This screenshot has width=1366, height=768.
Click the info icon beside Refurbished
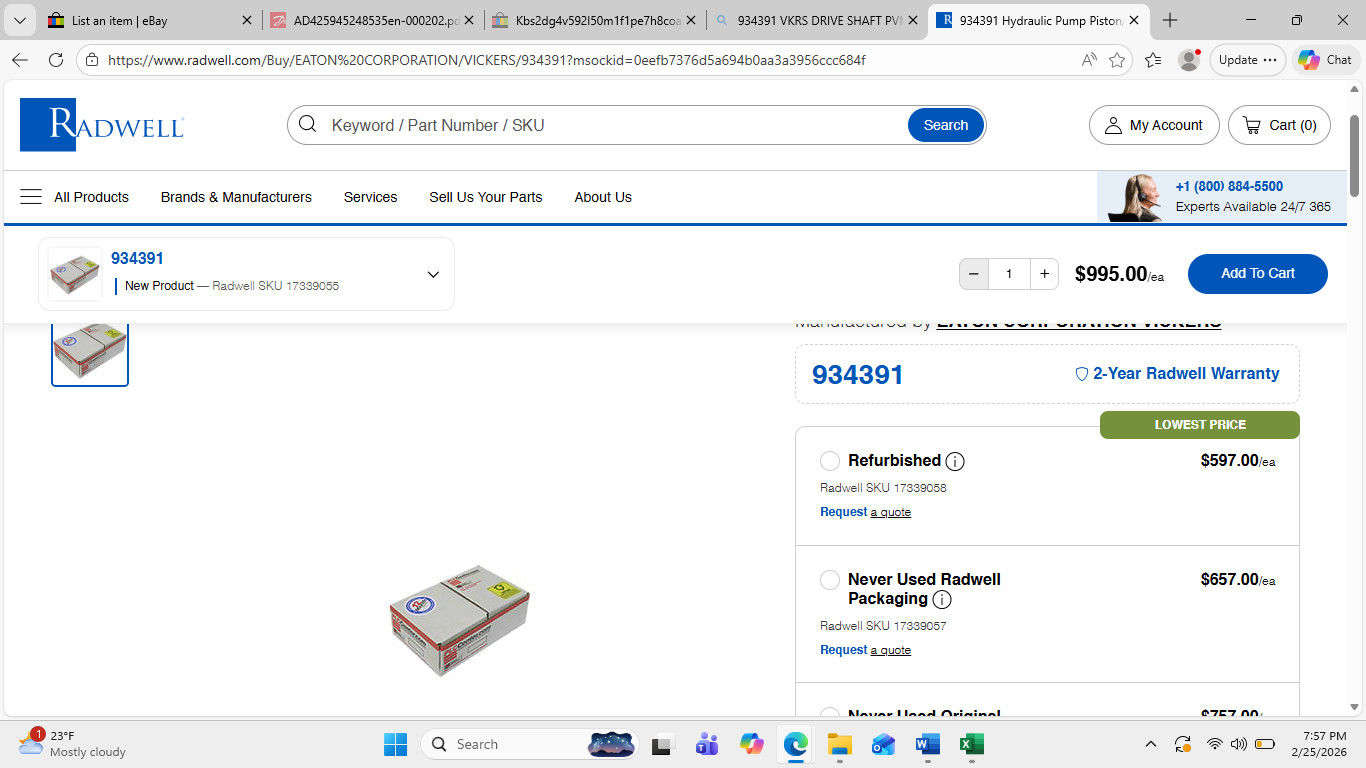pyautogui.click(x=955, y=461)
